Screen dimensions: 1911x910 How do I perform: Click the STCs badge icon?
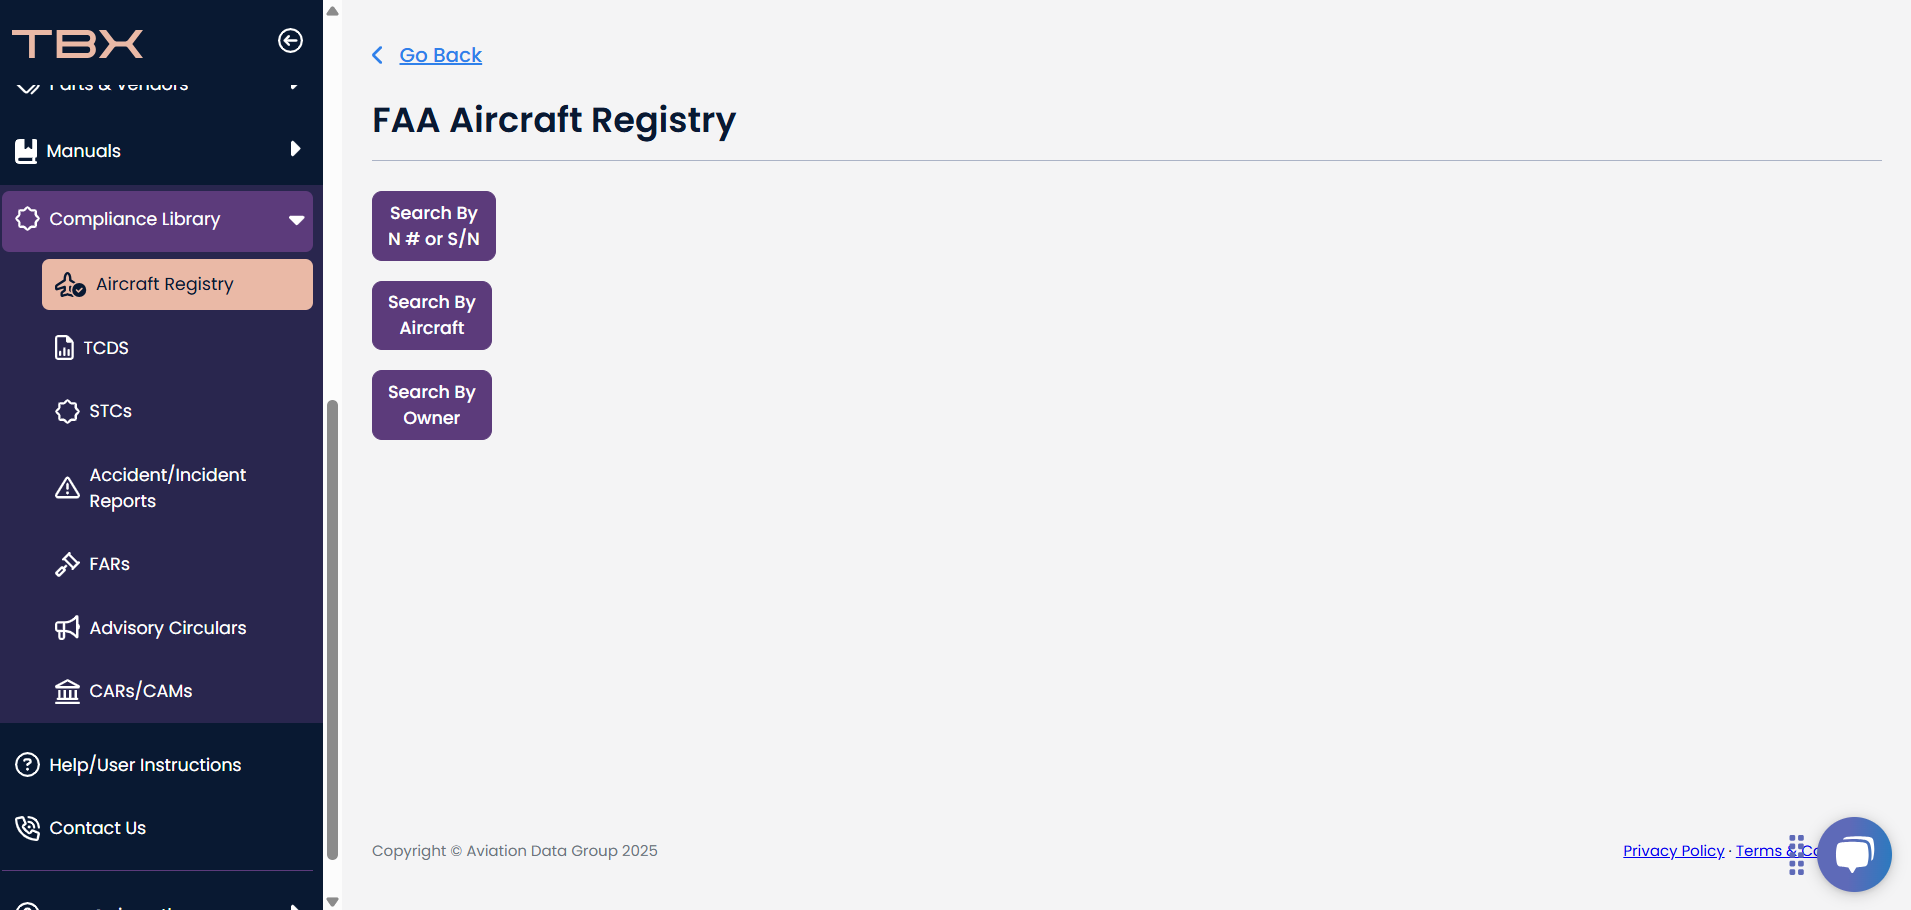(x=67, y=411)
